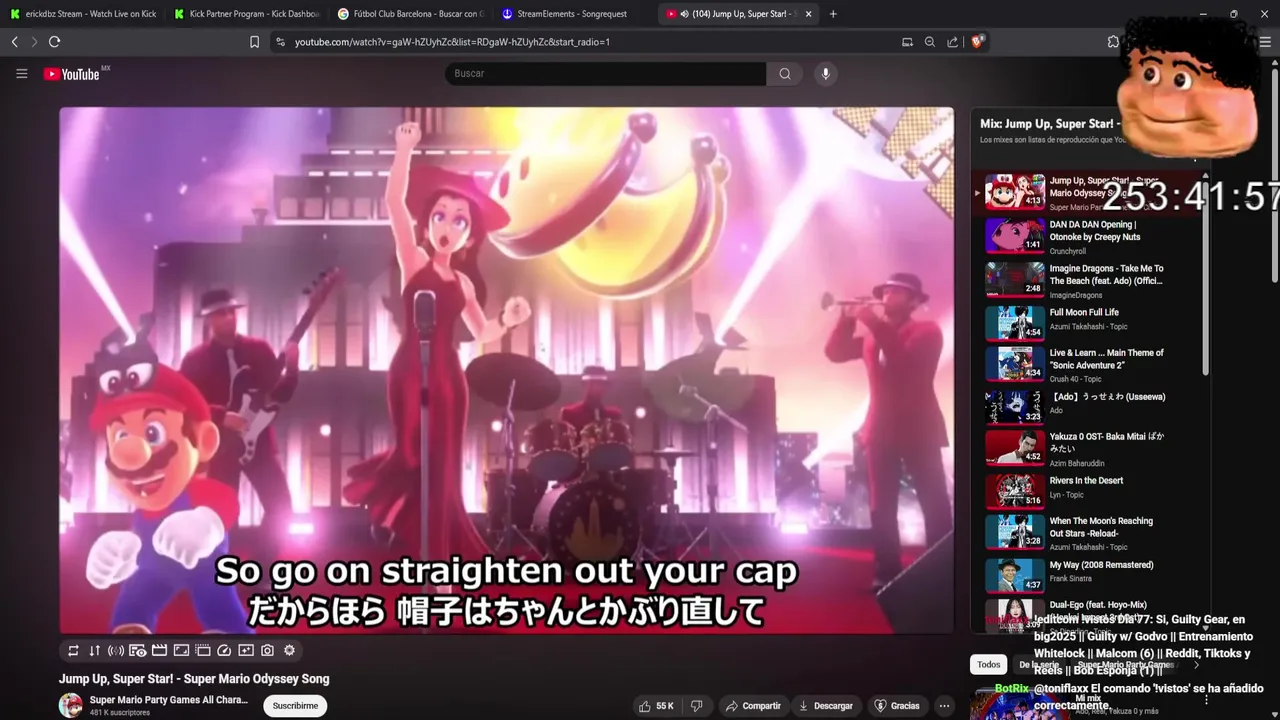1280x720 pixels.
Task: Open the YouTube hamburger guide menu
Action: [21, 73]
